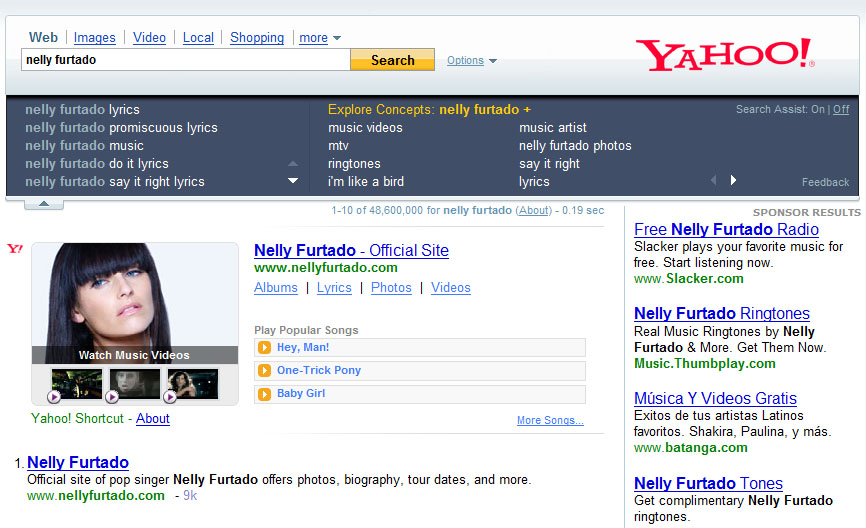Click the www.nellyfurtado.com green URL under official site

tap(326, 268)
